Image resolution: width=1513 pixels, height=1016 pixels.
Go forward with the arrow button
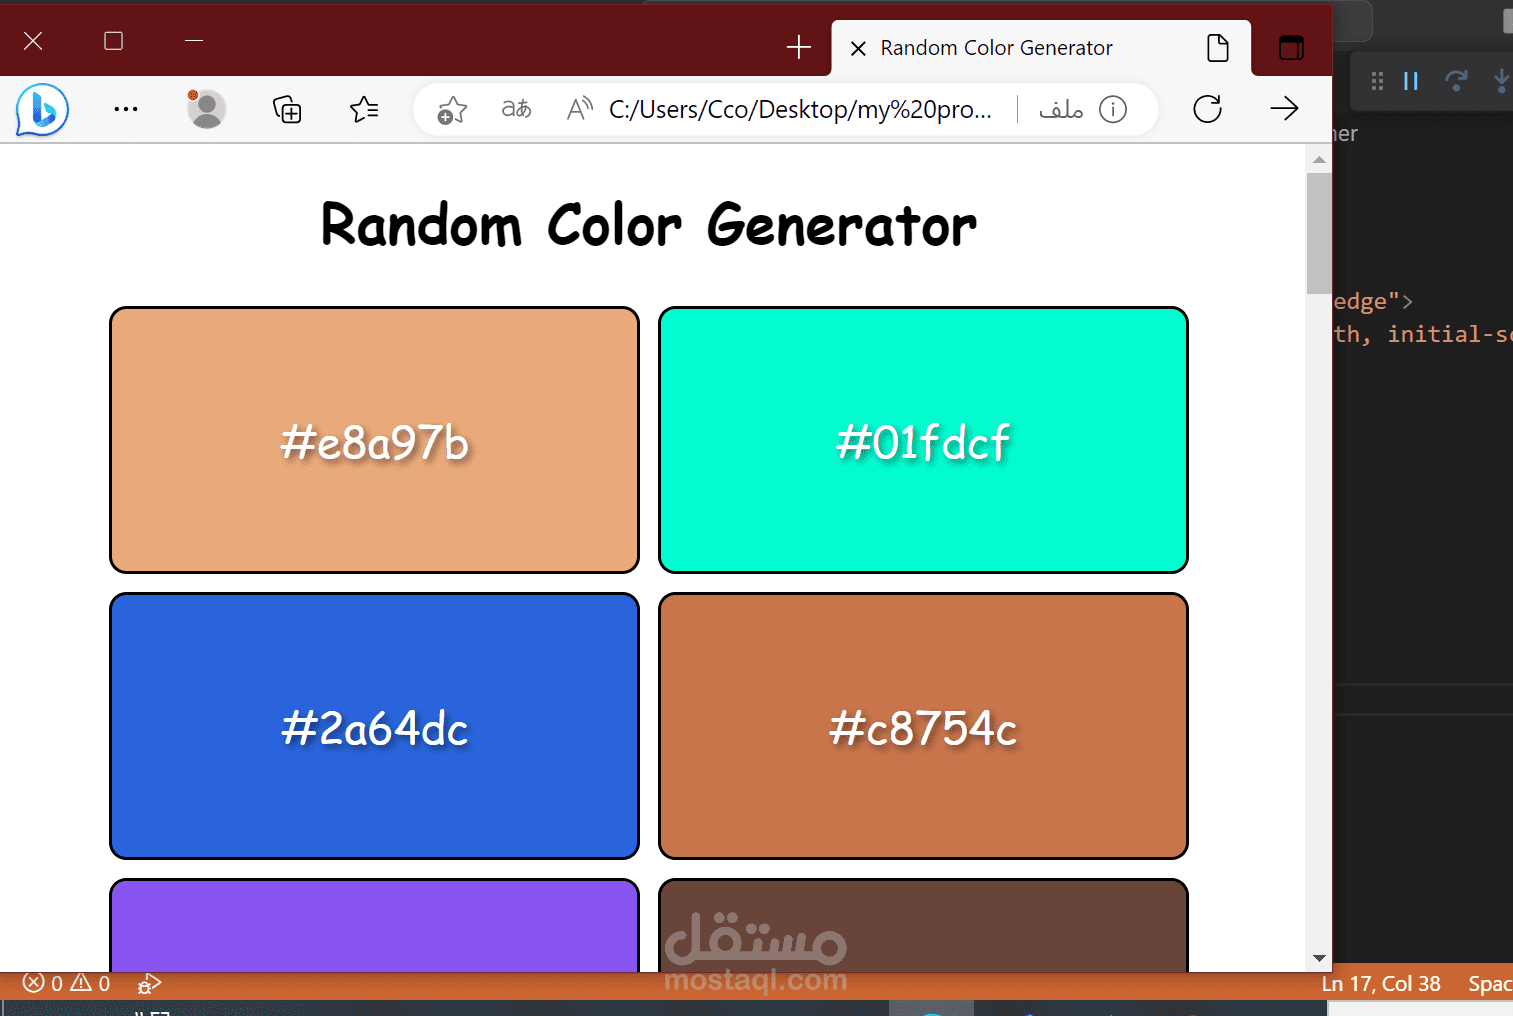tap(1284, 108)
